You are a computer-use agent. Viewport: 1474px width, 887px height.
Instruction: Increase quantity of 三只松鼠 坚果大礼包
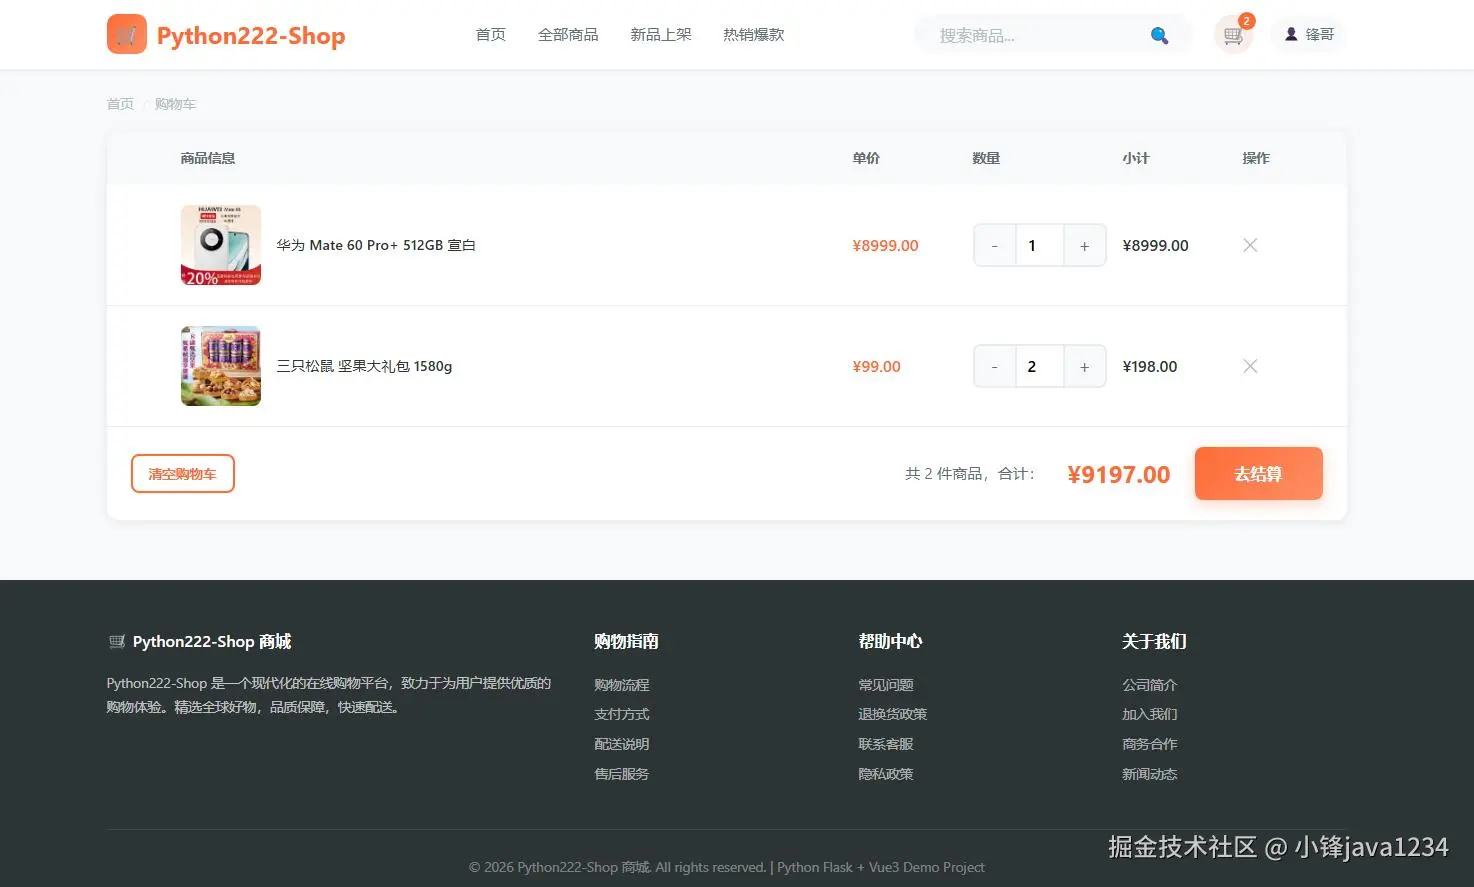(1085, 367)
